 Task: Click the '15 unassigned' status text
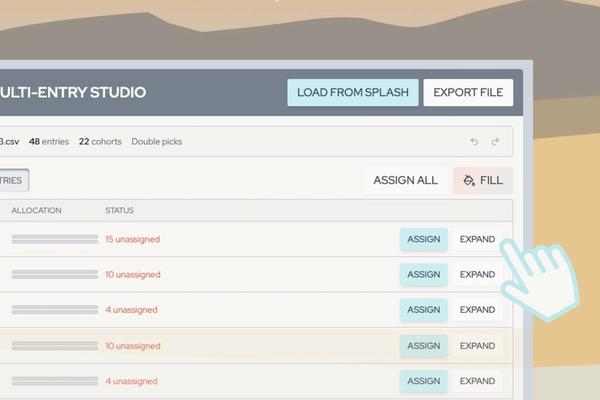click(x=132, y=239)
